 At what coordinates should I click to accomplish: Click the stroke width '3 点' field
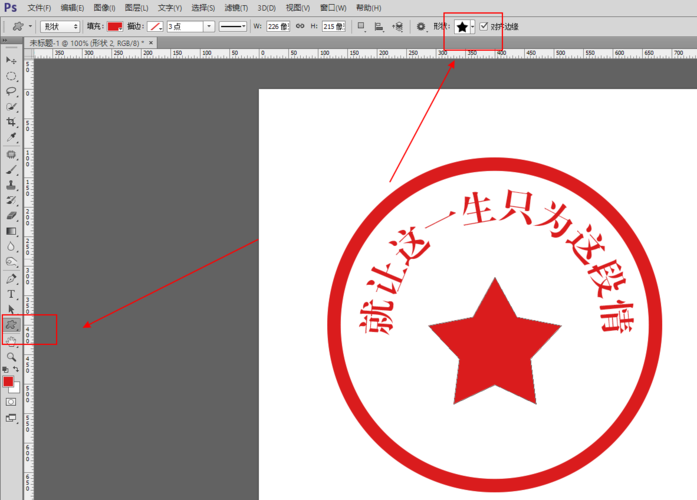(x=185, y=27)
